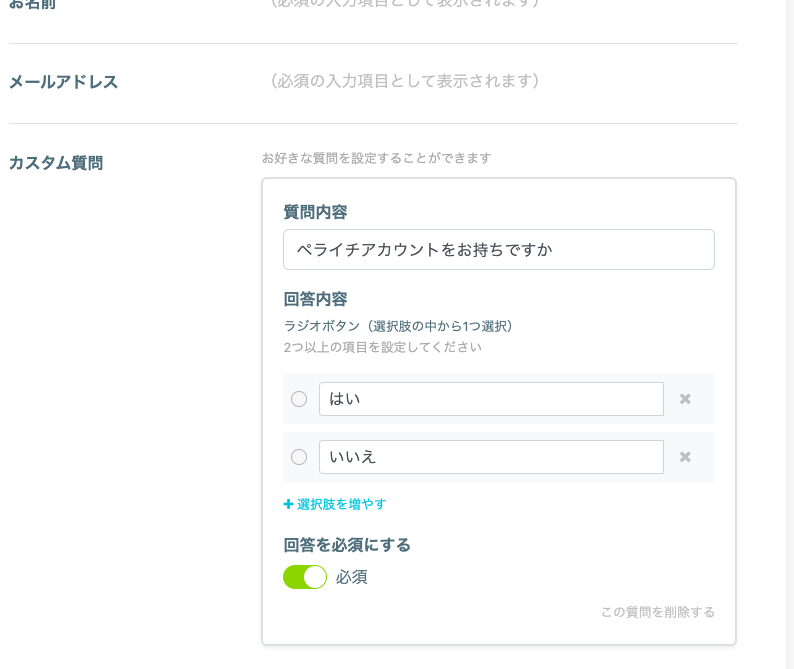Viewport: 794px width, 669px height.
Task: Click the 必須 label next to switch
Action: [351, 577]
